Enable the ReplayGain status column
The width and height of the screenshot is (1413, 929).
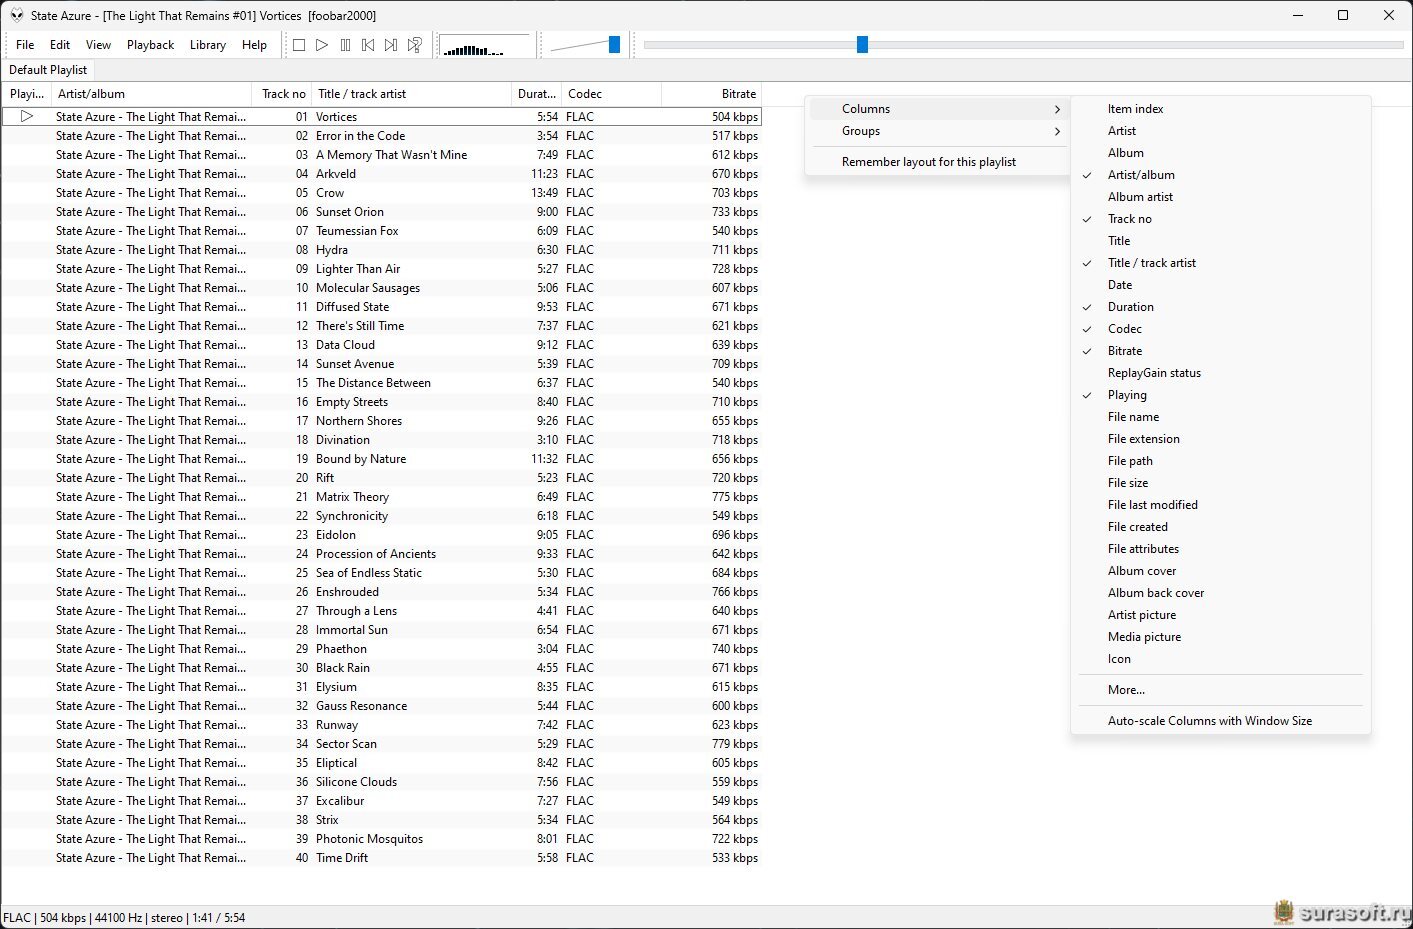click(x=1220, y=373)
